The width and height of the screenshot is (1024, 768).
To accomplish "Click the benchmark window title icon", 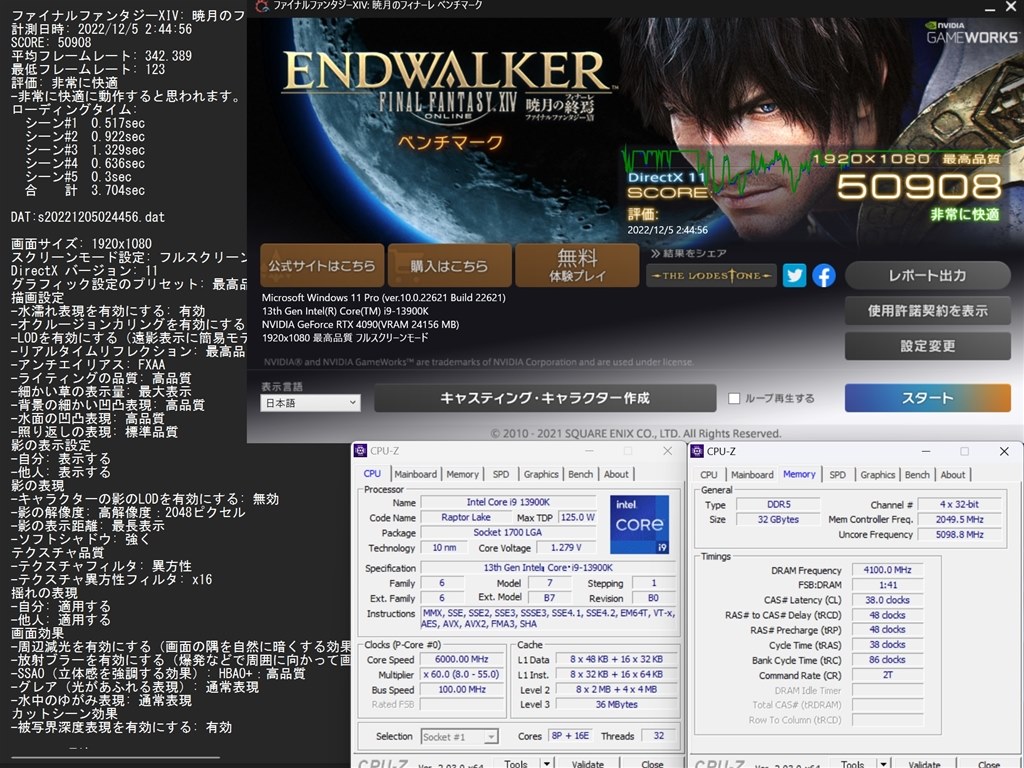I will click(262, 6).
